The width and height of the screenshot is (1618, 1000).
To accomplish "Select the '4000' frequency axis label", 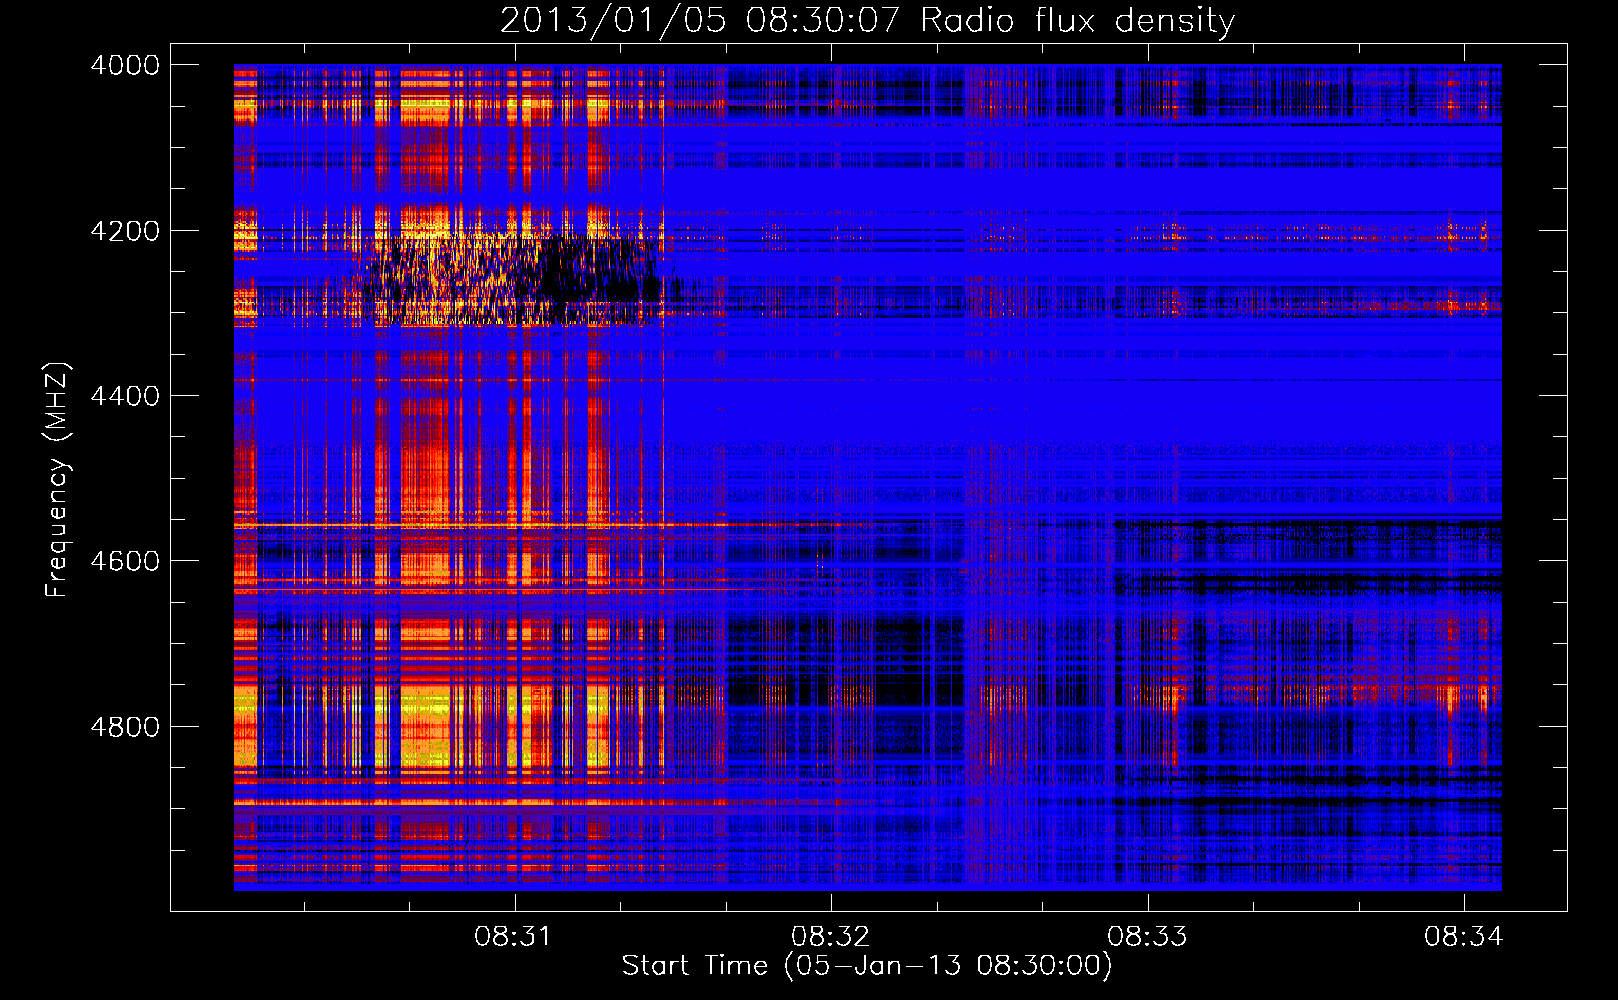I will click(x=125, y=65).
